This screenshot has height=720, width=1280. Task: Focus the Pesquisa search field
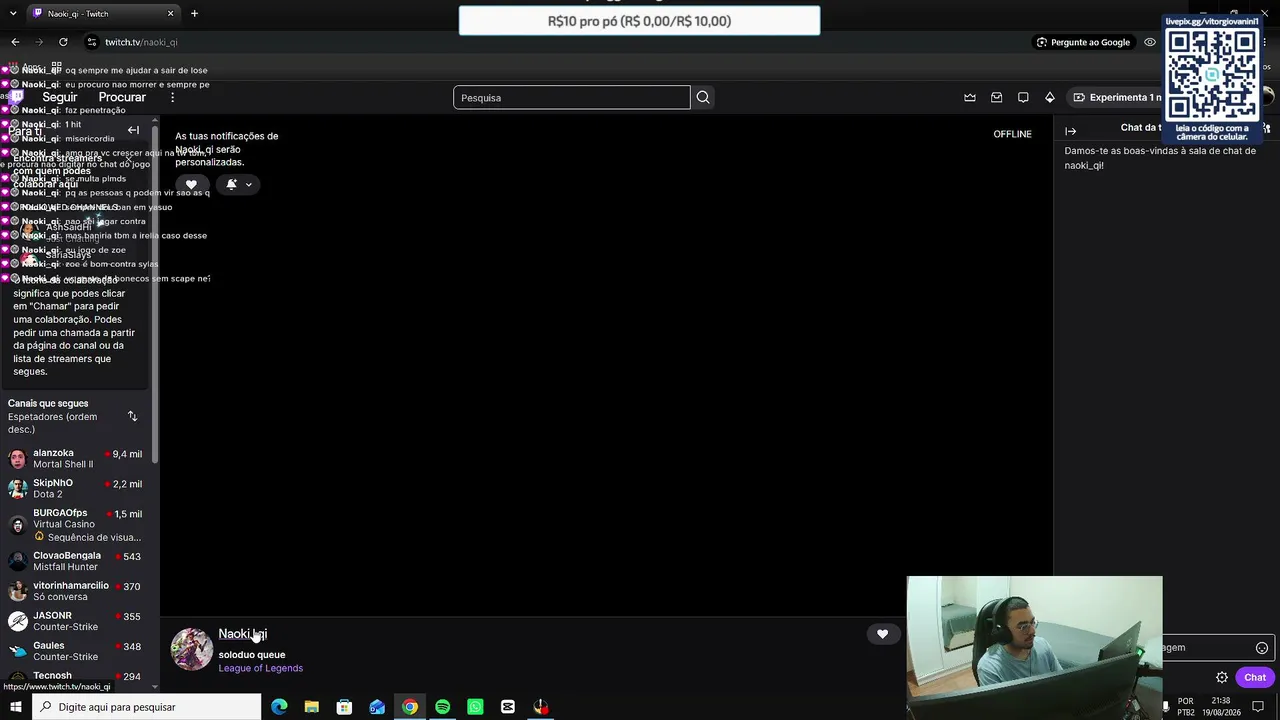pos(571,97)
